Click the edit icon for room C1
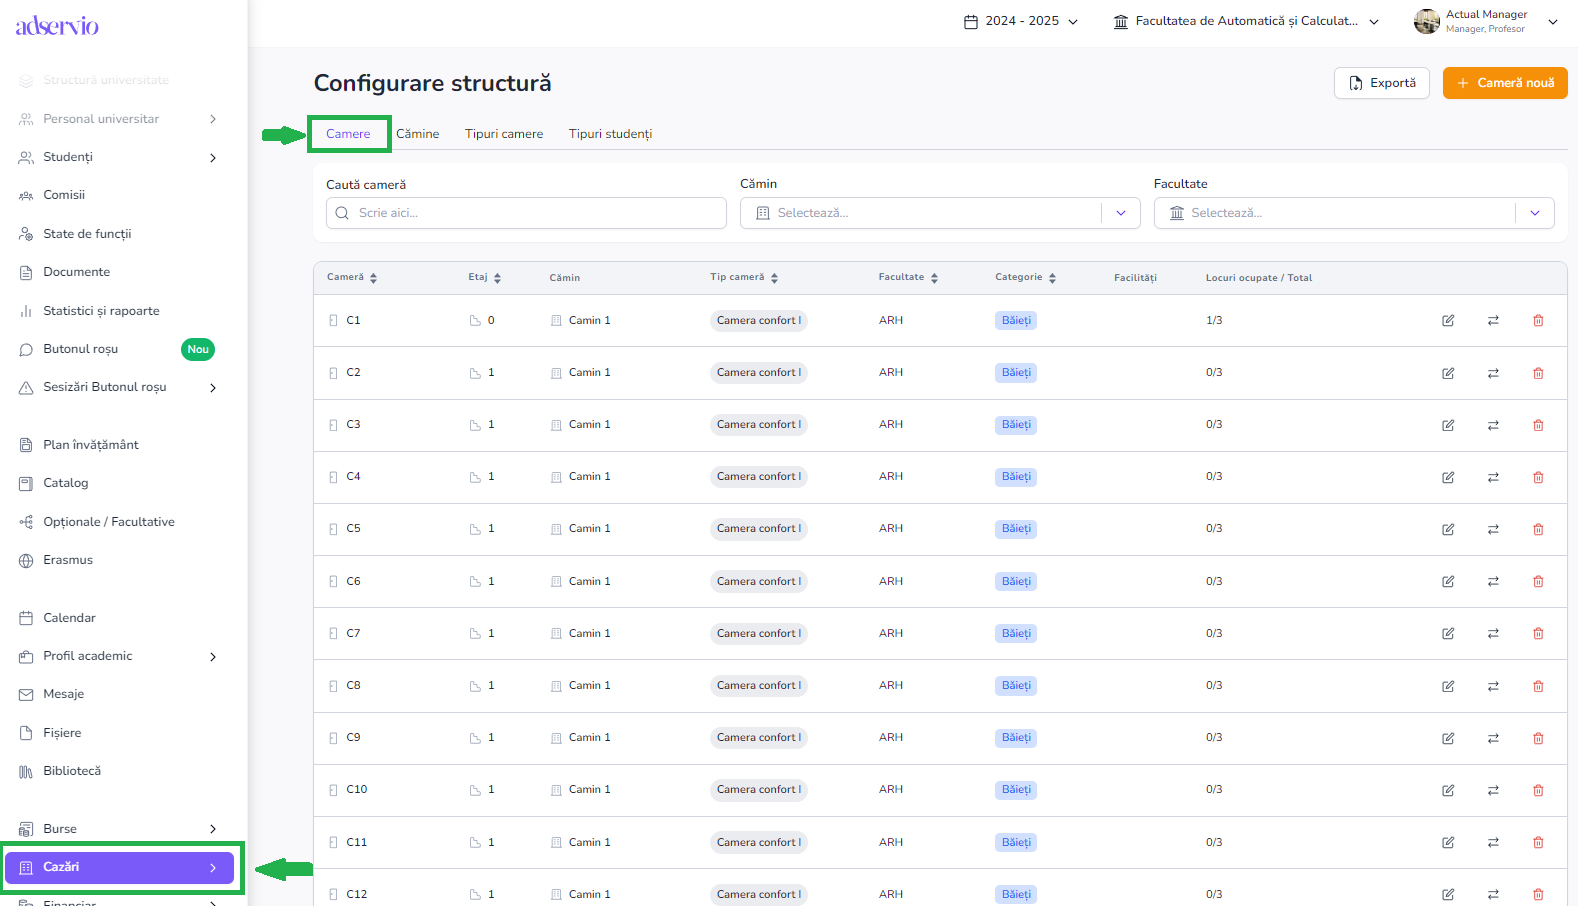Screen dimensions: 1578x906 1447,321
